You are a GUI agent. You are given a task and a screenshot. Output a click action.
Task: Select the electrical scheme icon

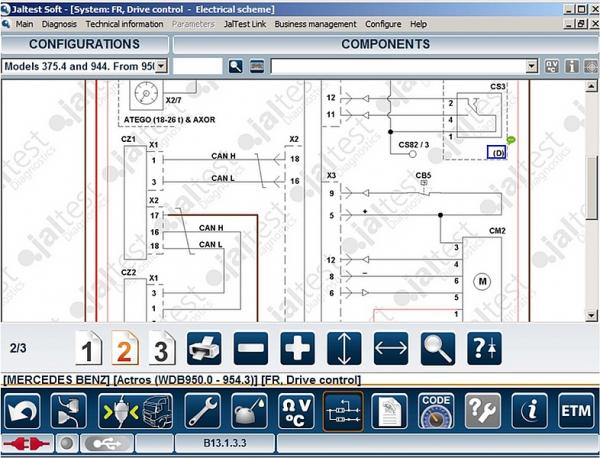pos(343,411)
